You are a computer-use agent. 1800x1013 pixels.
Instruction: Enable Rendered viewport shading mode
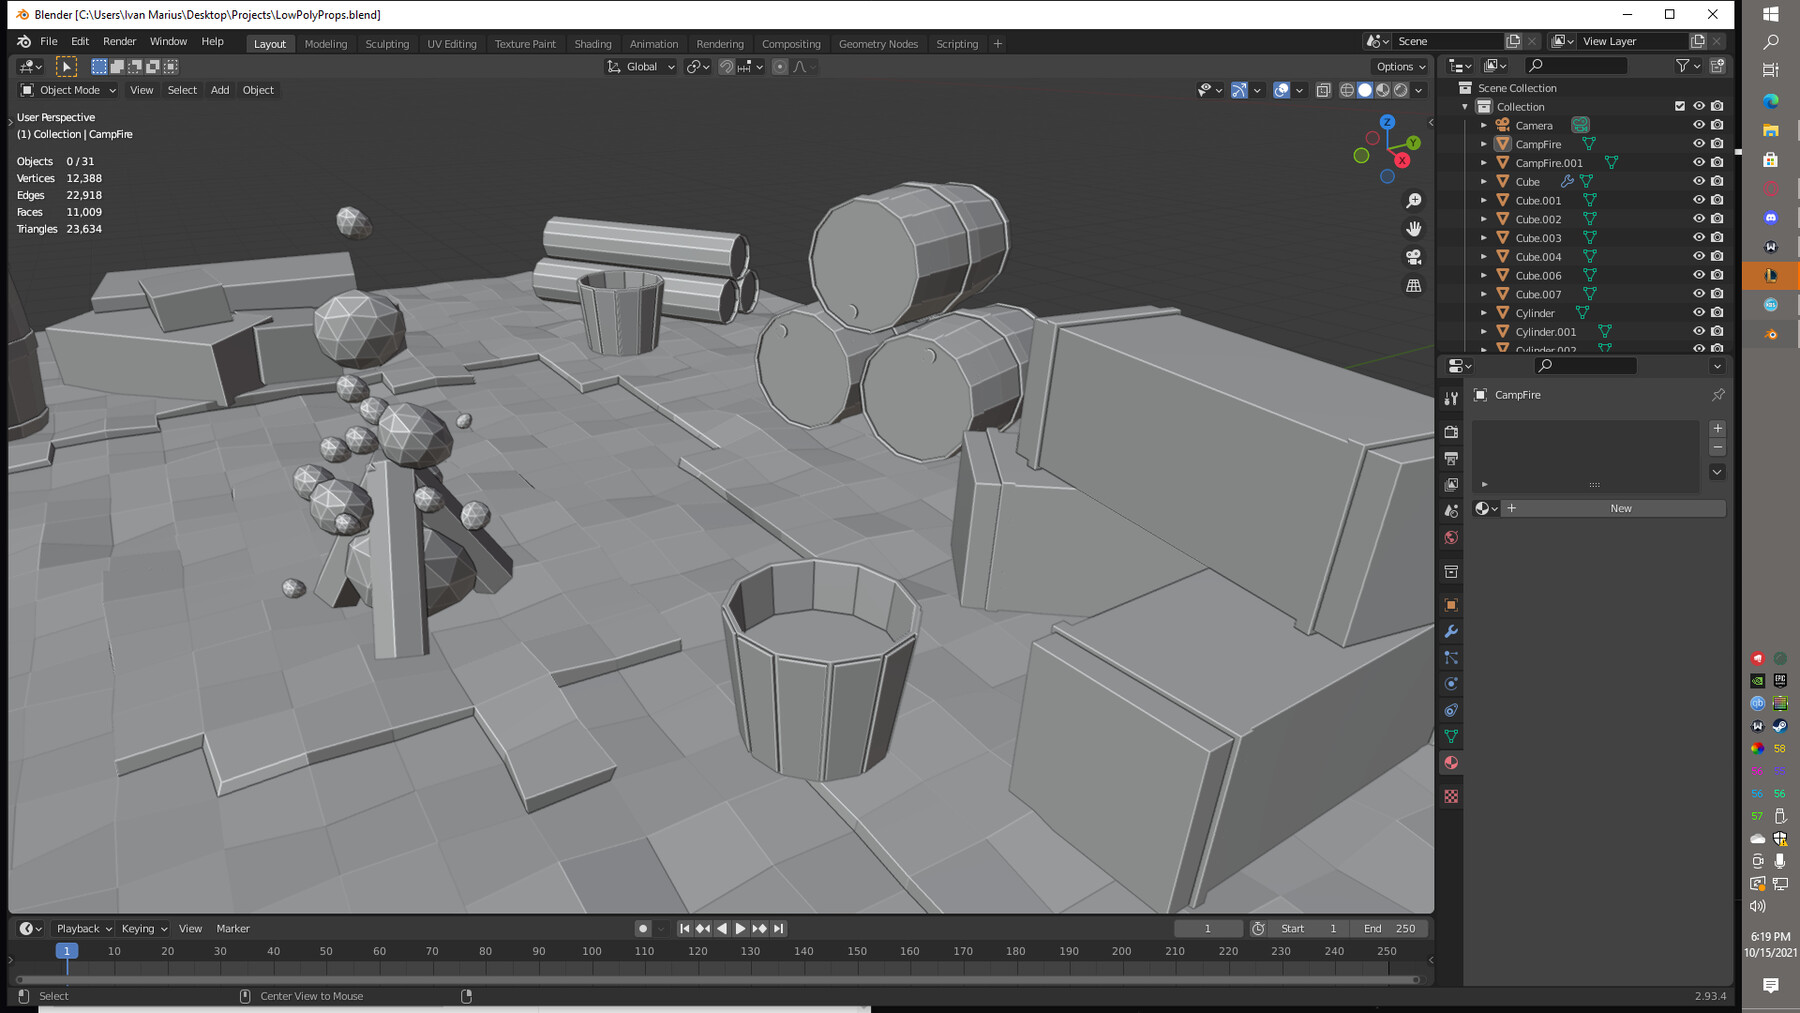click(x=1403, y=90)
